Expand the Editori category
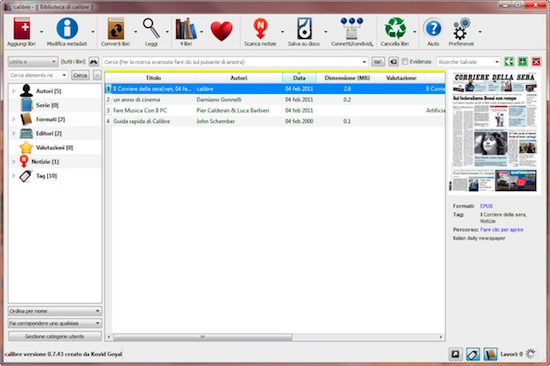The height and width of the screenshot is (366, 550). pyautogui.click(x=14, y=133)
